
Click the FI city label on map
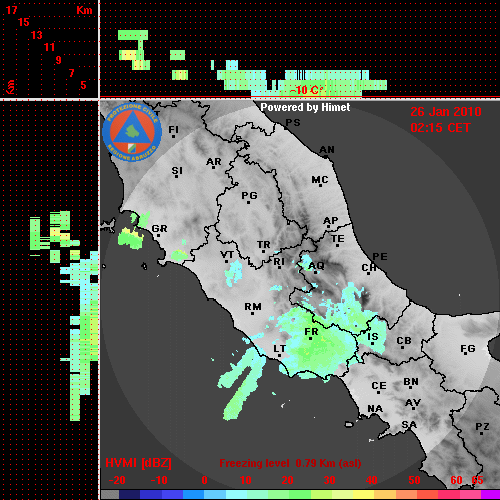(x=173, y=129)
